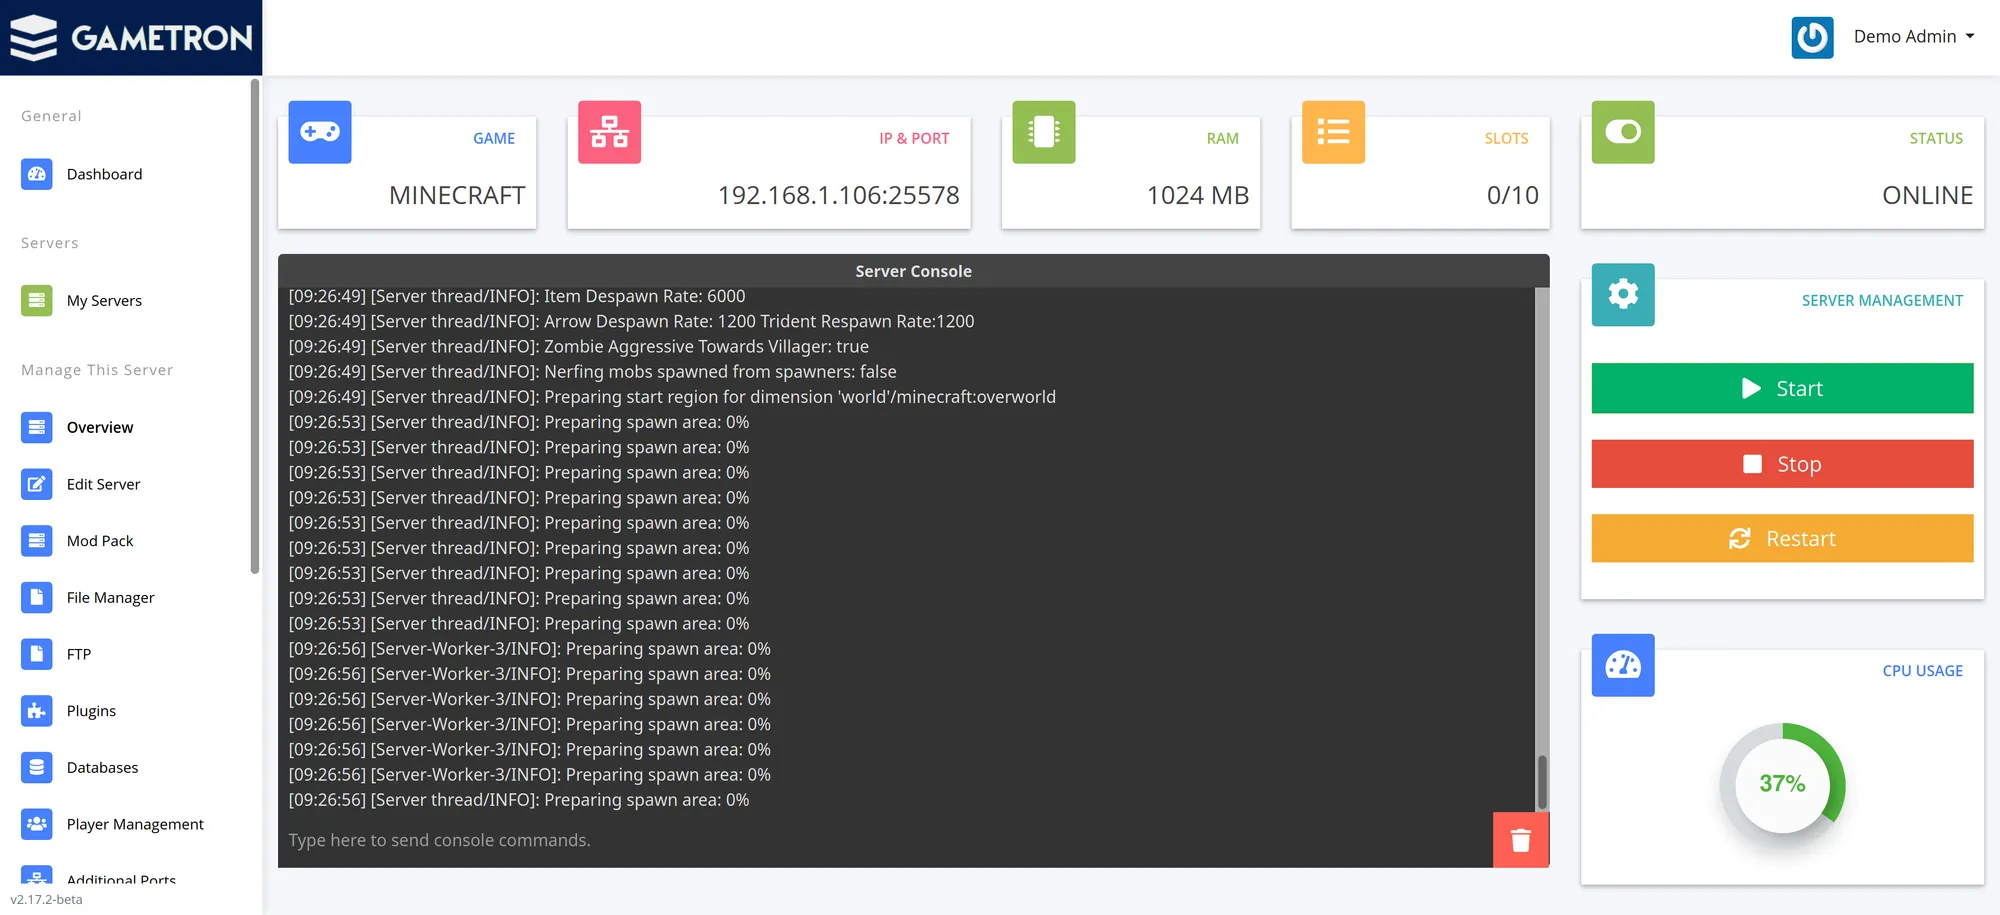The width and height of the screenshot is (2000, 915).
Task: Start the server with green Start button
Action: [x=1782, y=388]
